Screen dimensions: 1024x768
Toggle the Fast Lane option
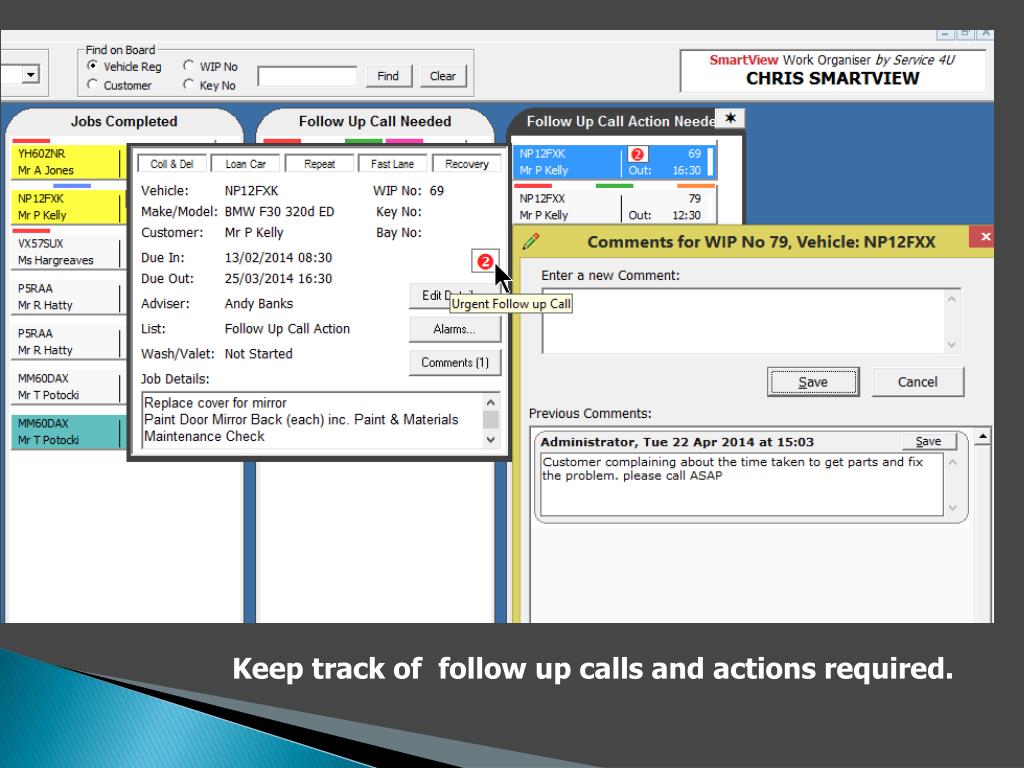[392, 164]
